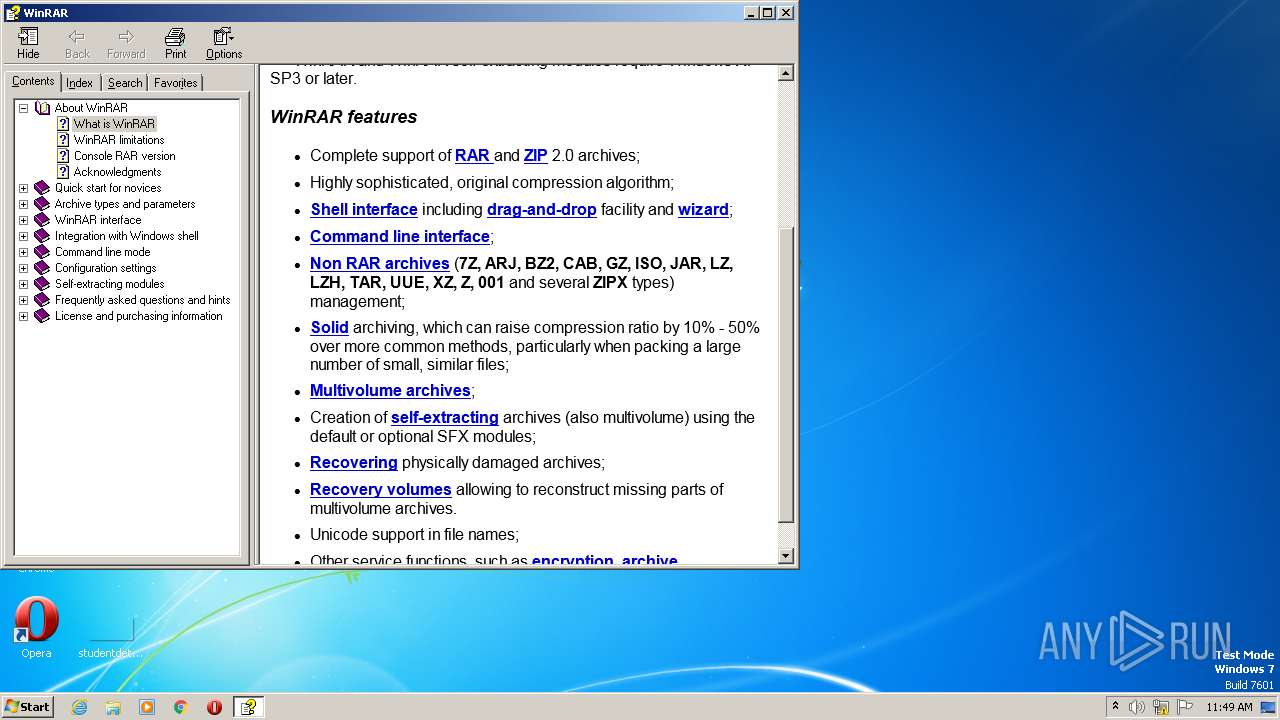Click the Command line mode book icon
The height and width of the screenshot is (720, 1280).
(x=42, y=252)
